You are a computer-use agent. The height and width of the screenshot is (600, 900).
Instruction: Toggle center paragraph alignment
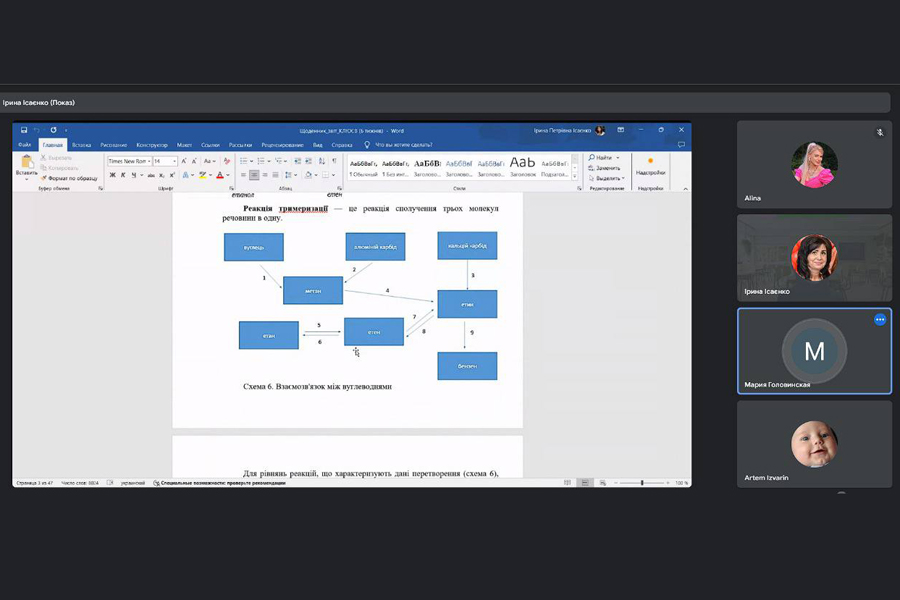point(254,175)
